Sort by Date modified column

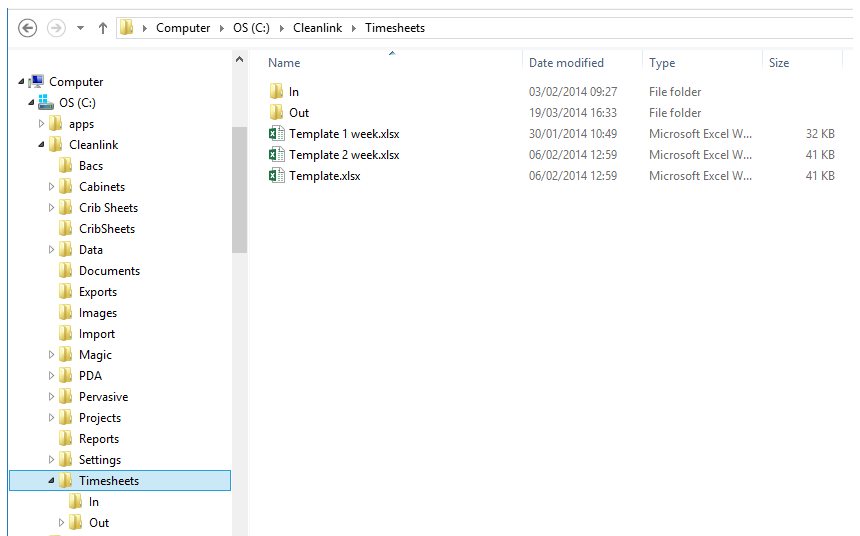(x=566, y=63)
